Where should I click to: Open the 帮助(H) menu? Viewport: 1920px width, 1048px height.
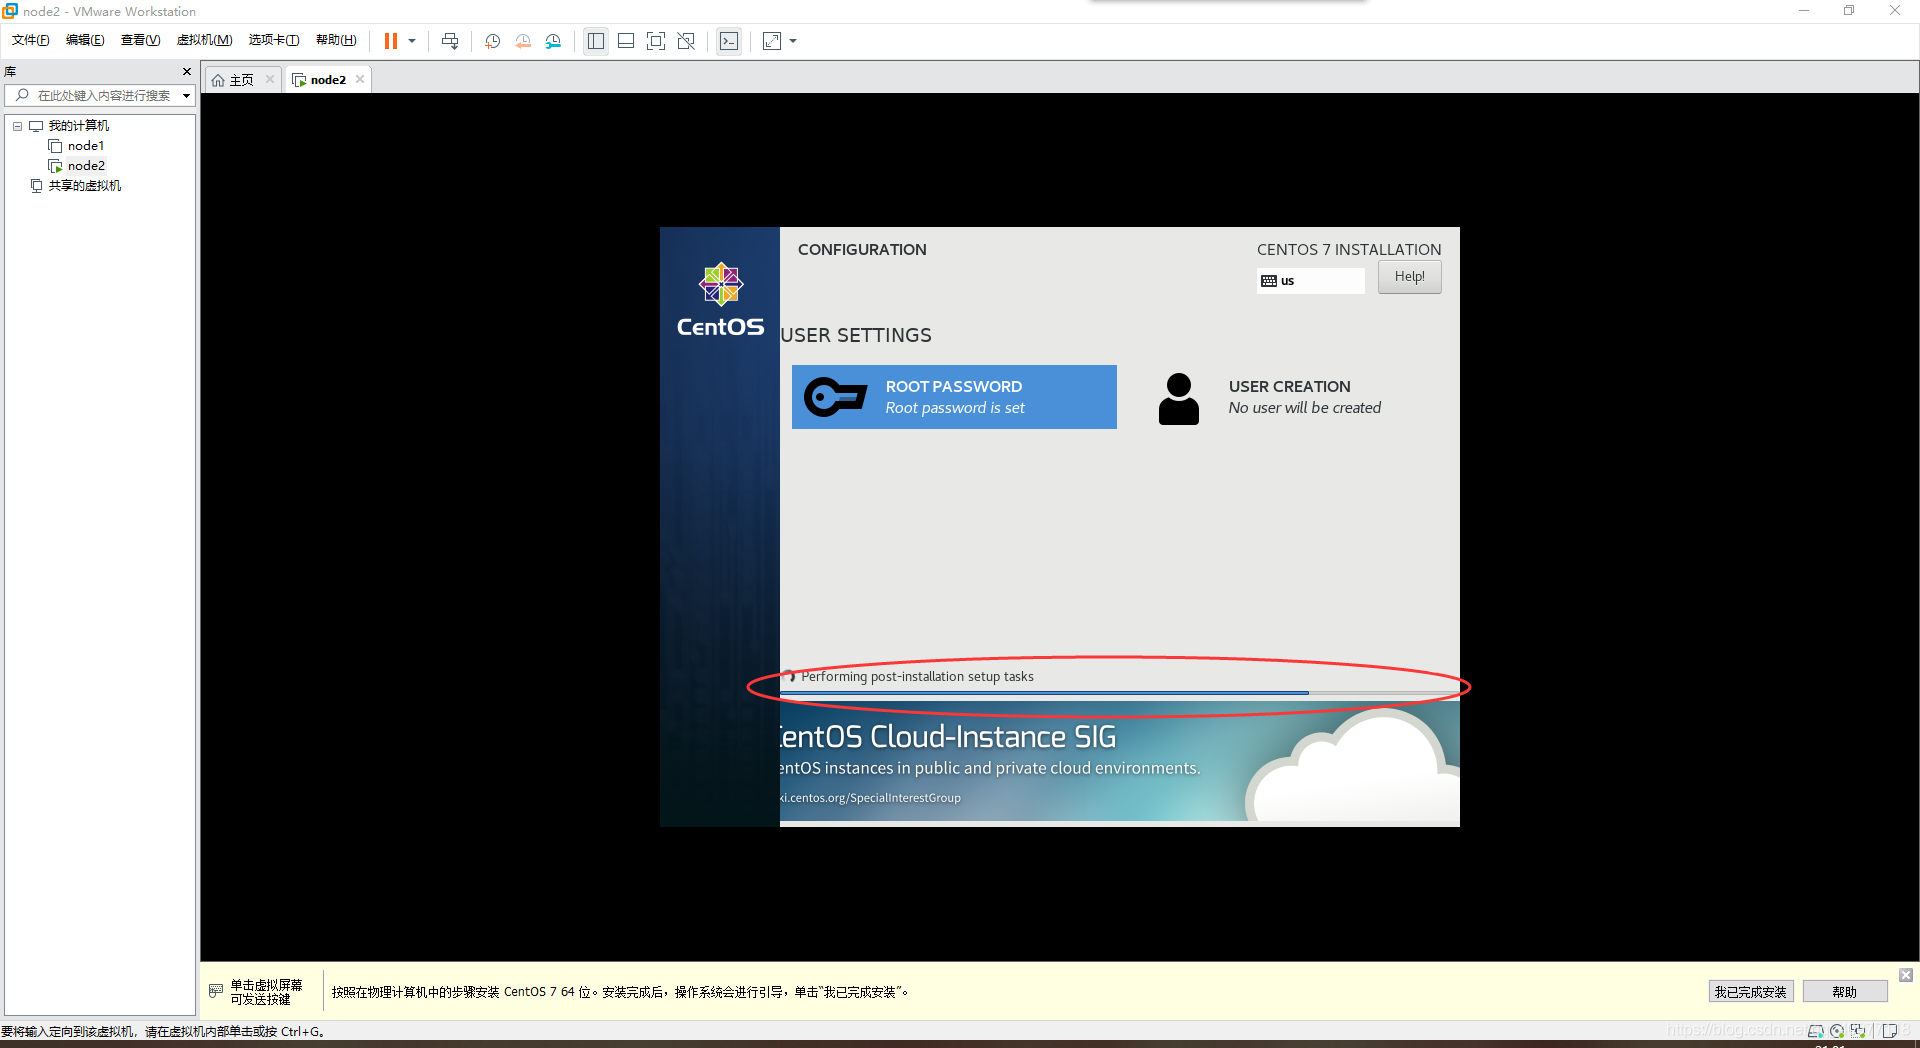(x=336, y=40)
